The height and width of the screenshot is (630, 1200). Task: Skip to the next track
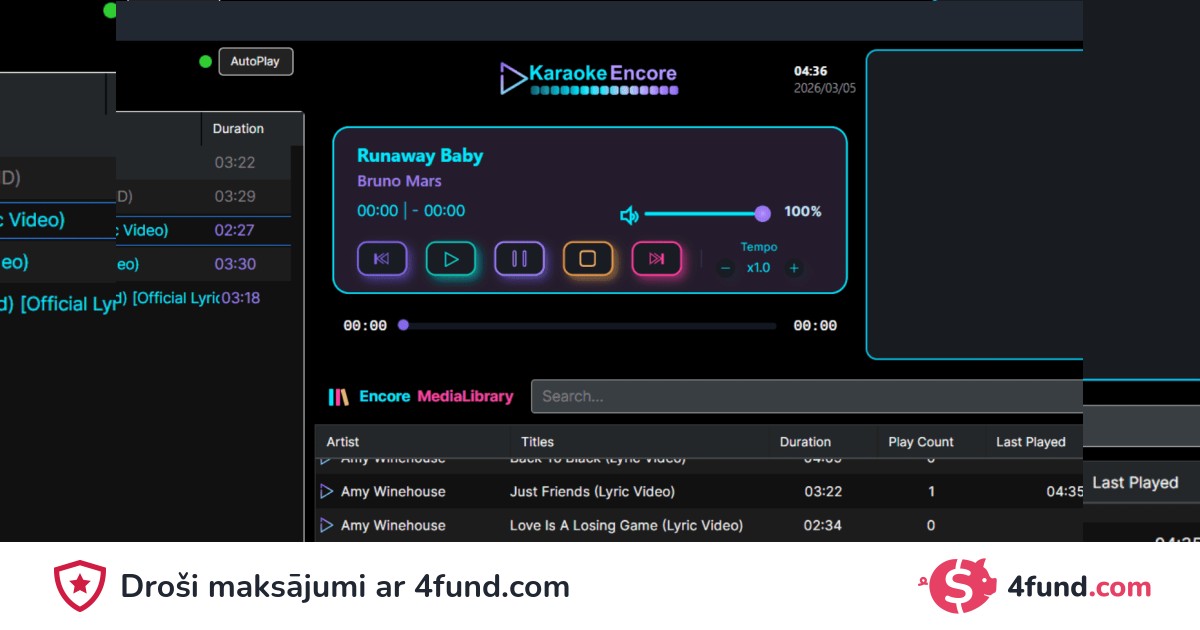tap(657, 259)
